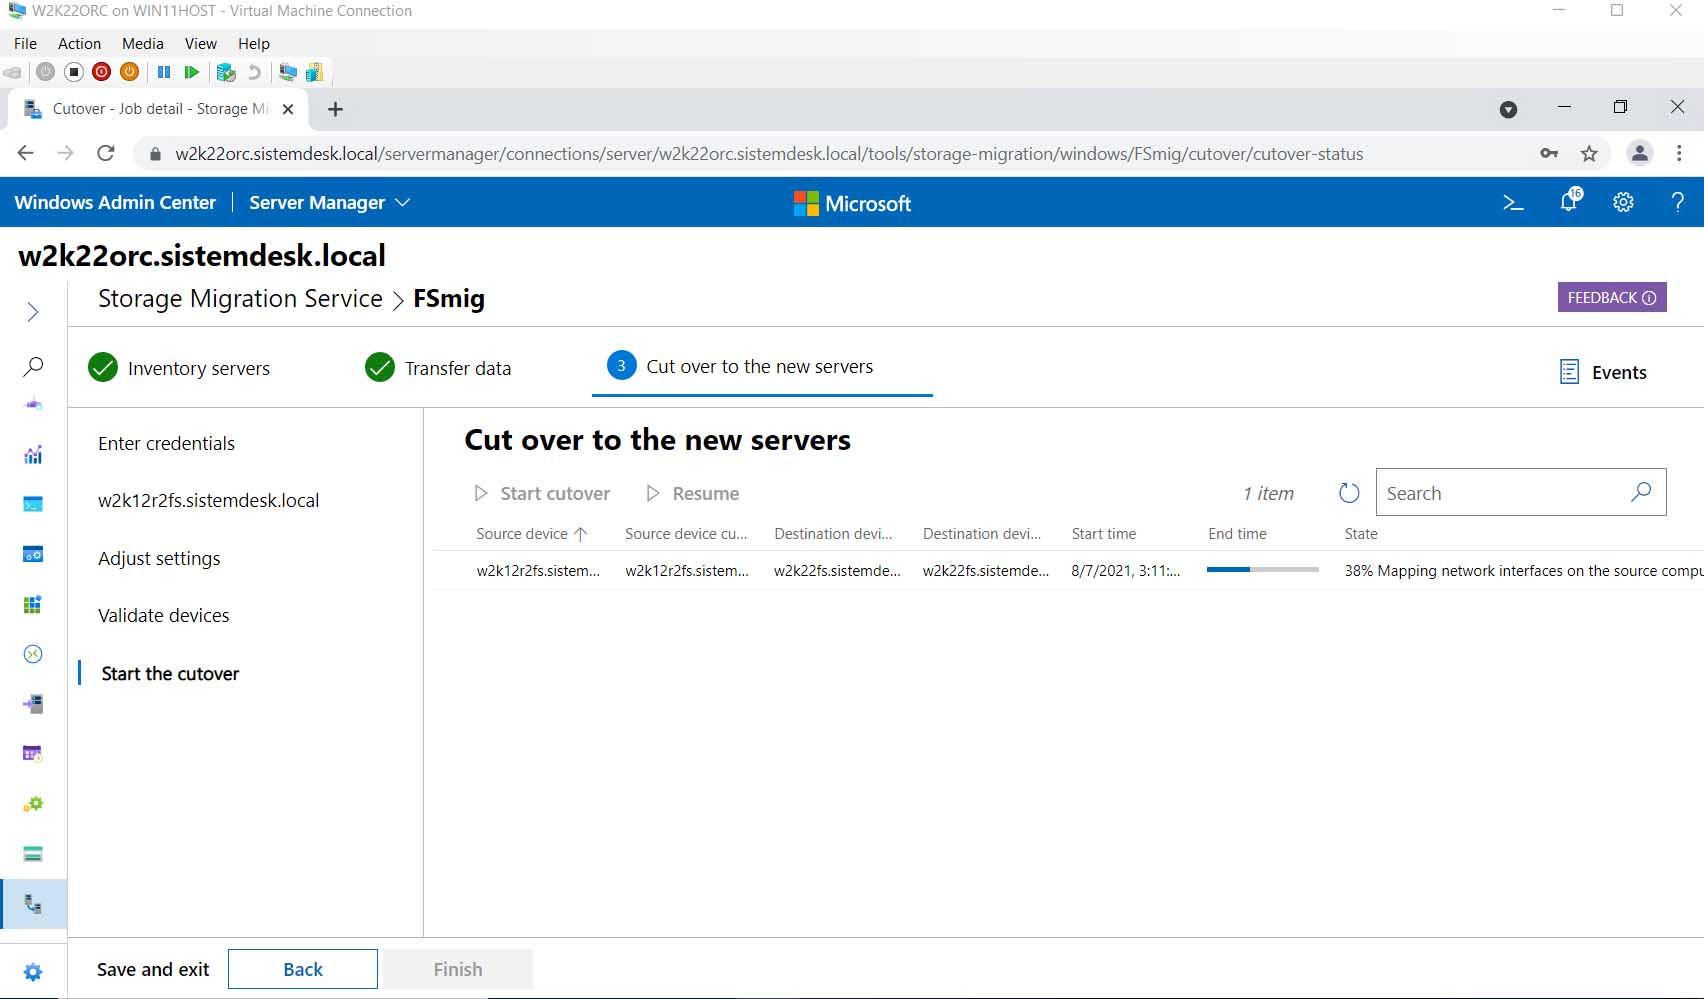
Task: Open the Help menu in VM Connection
Action: [x=254, y=44]
